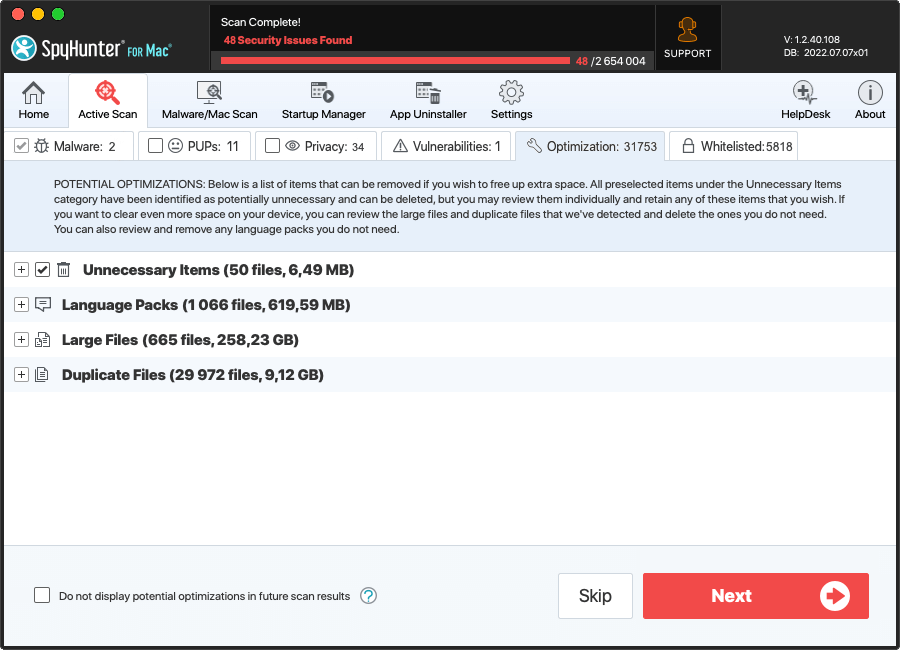Click the Skip button

pyautogui.click(x=595, y=596)
